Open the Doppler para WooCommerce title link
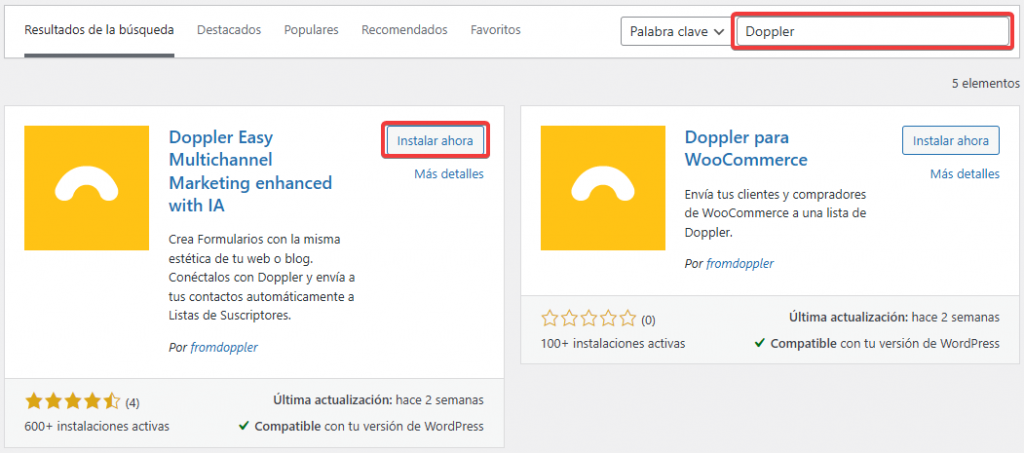 click(746, 148)
